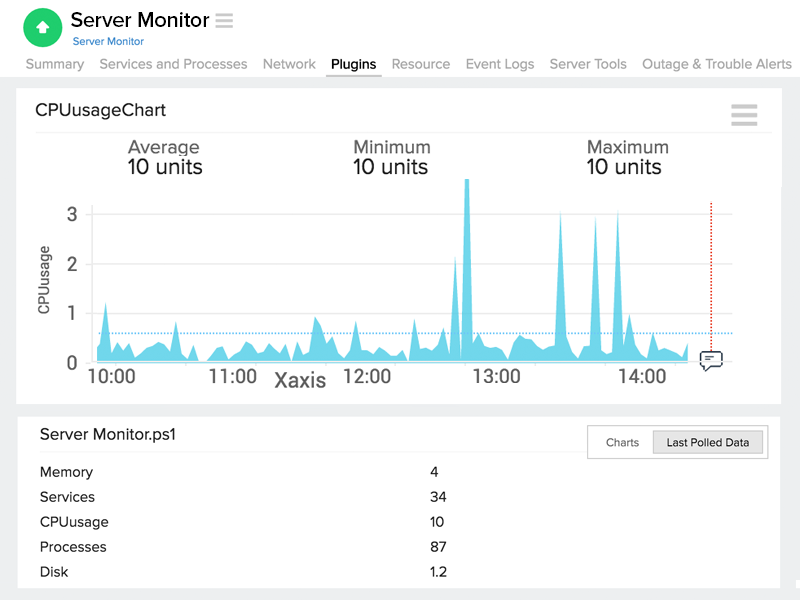Open the hamburger menu beside Server Monitor title

pos(224,20)
